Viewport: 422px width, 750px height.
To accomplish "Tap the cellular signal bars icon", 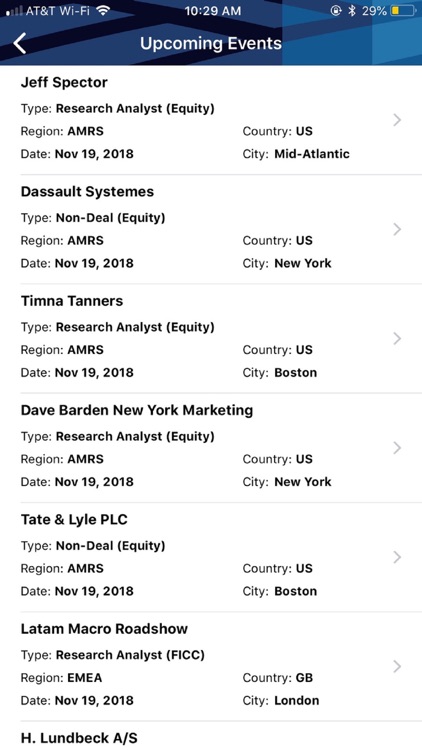I will (14, 11).
